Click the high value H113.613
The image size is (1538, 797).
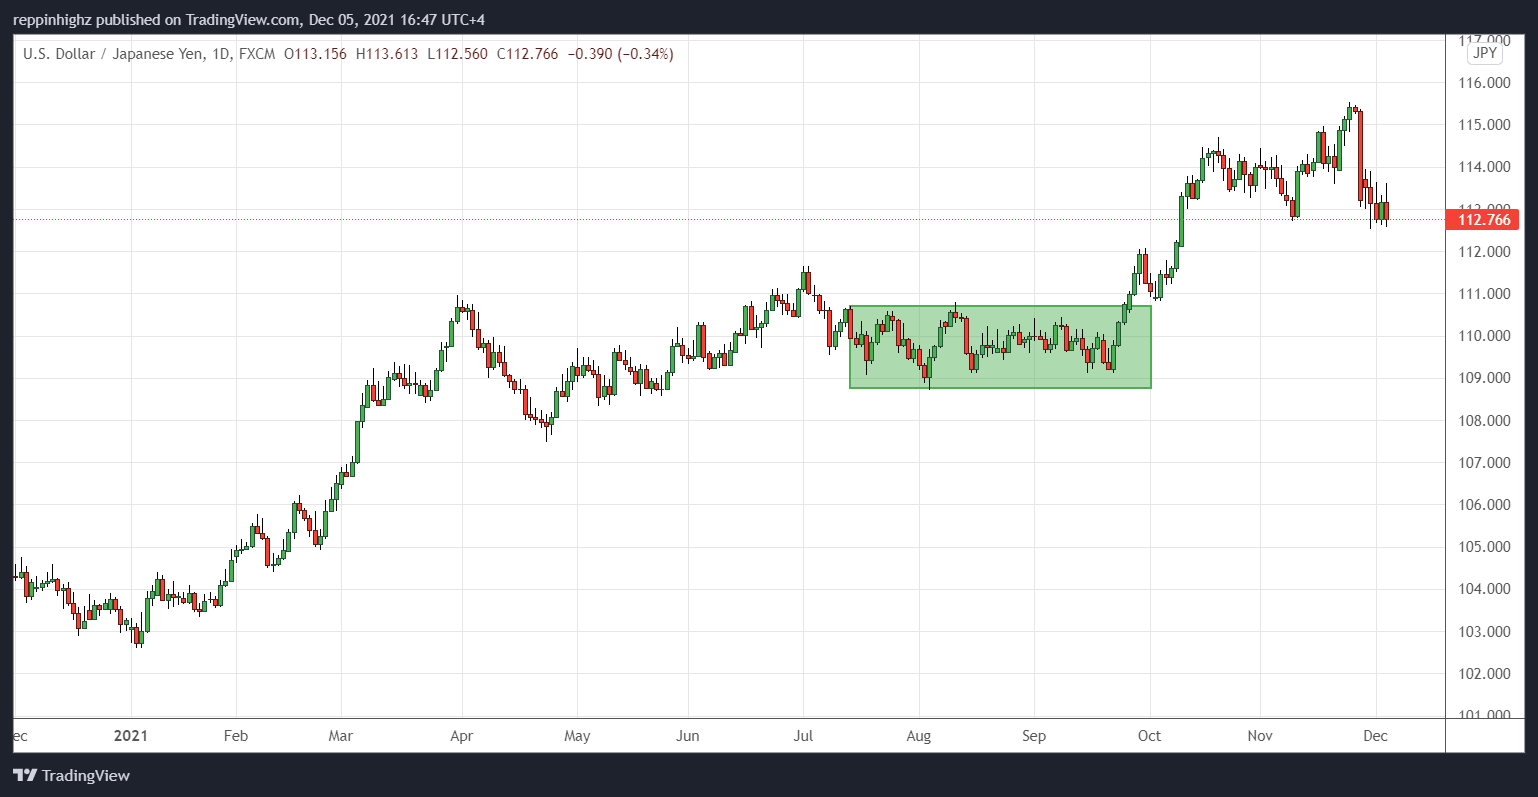tap(387, 54)
